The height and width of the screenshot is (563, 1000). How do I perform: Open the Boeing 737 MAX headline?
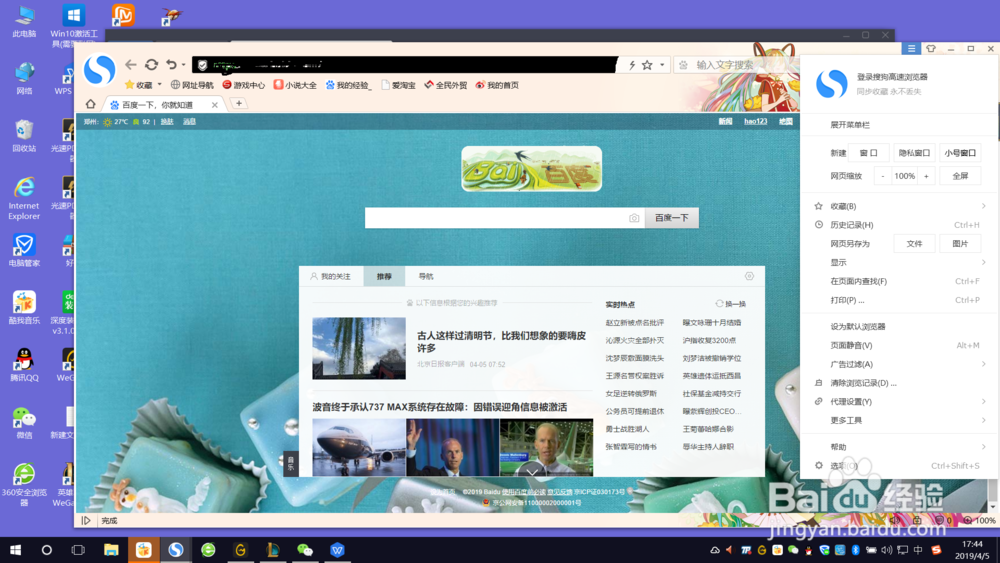(x=439, y=407)
